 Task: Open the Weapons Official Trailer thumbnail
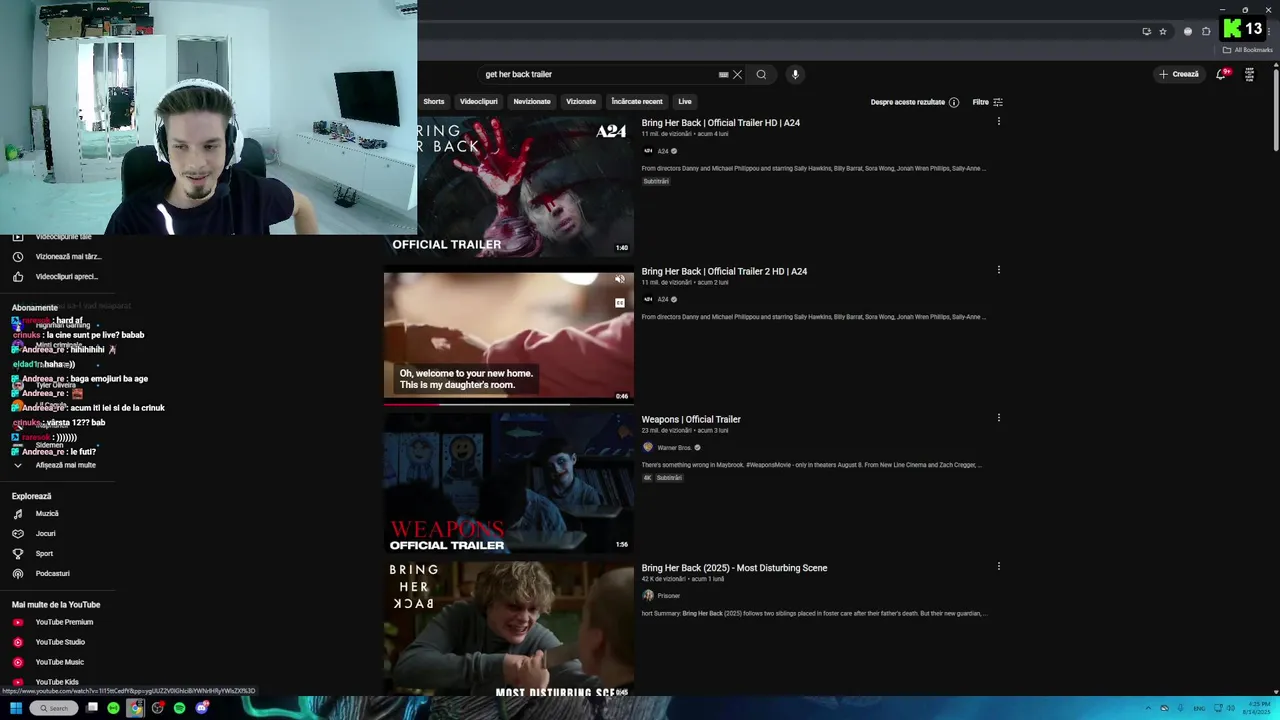click(x=509, y=483)
